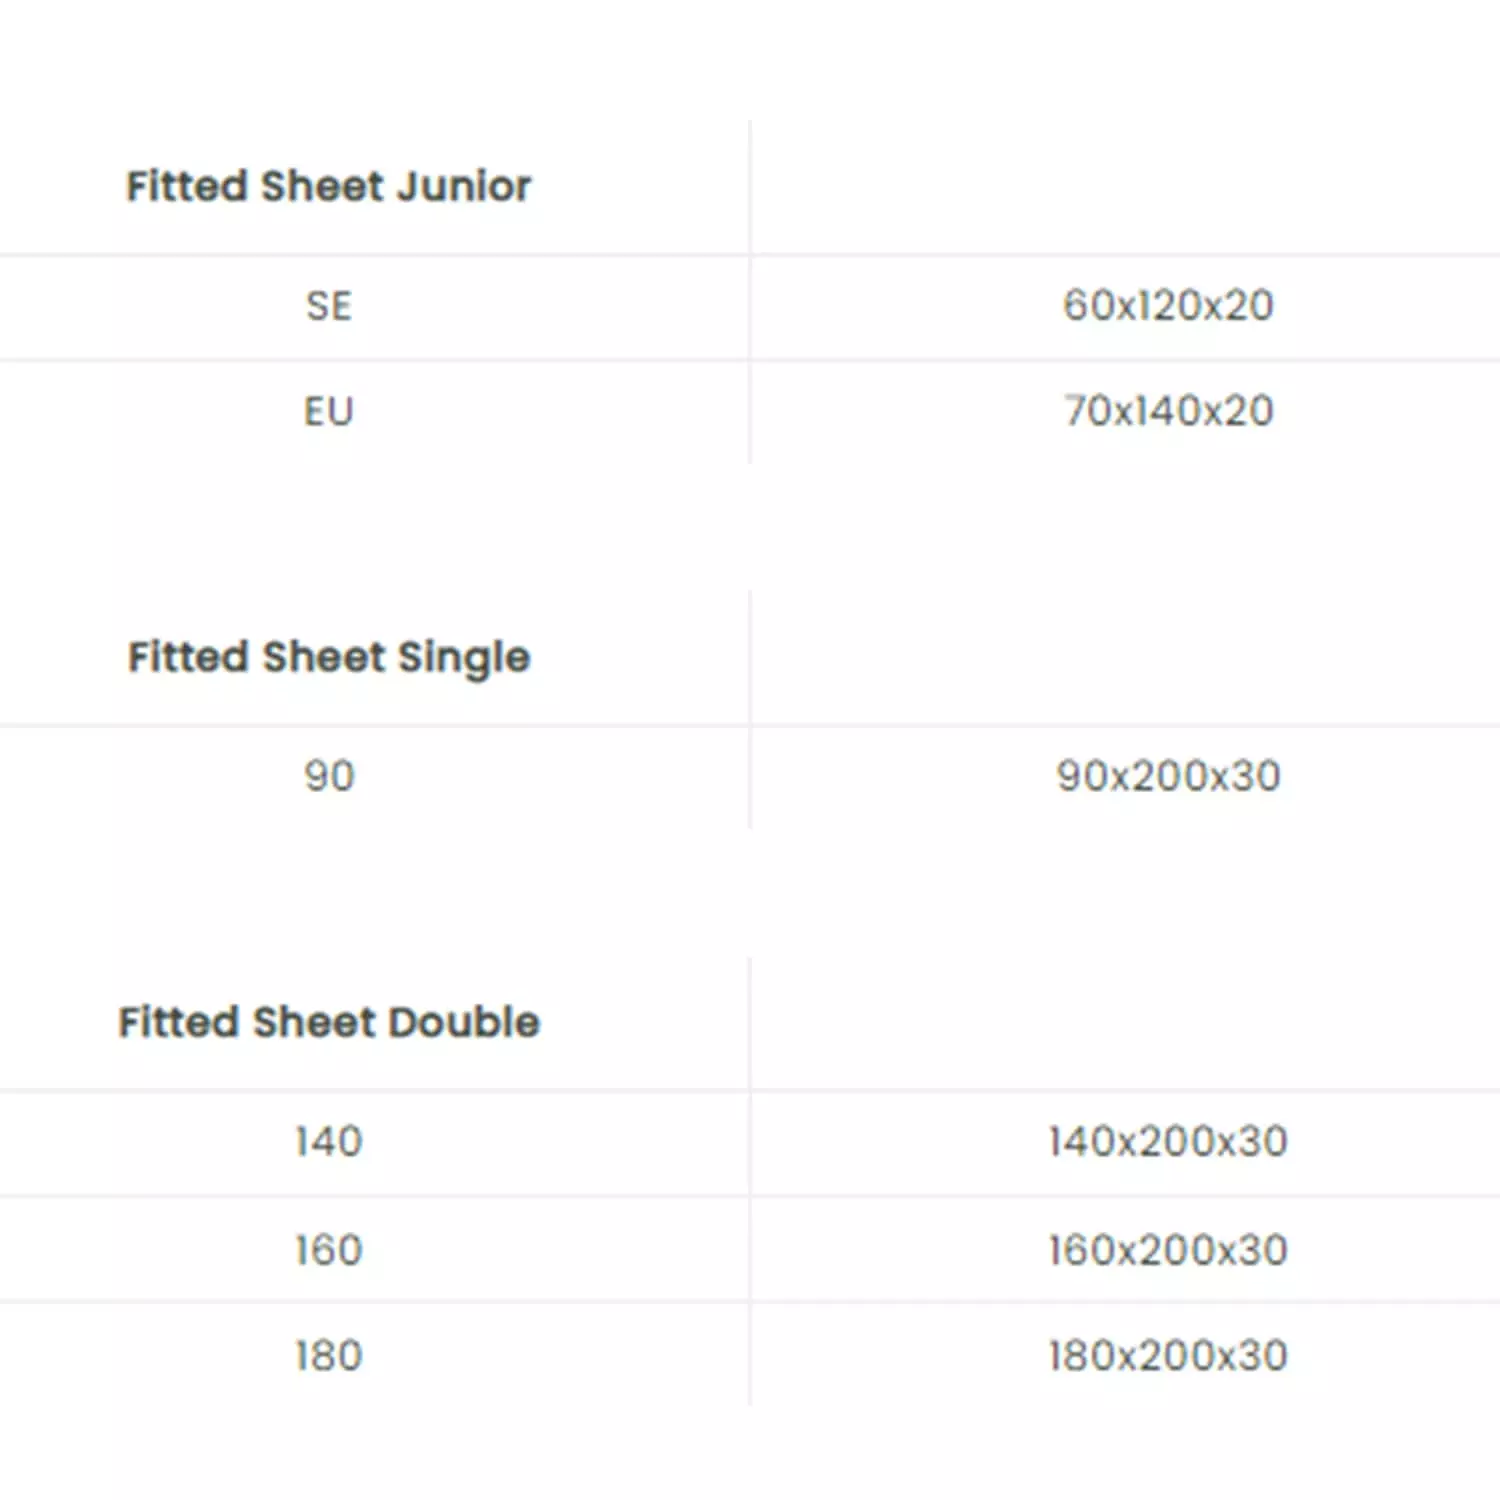
Task: Select the 180 size label
Action: 329,1356
